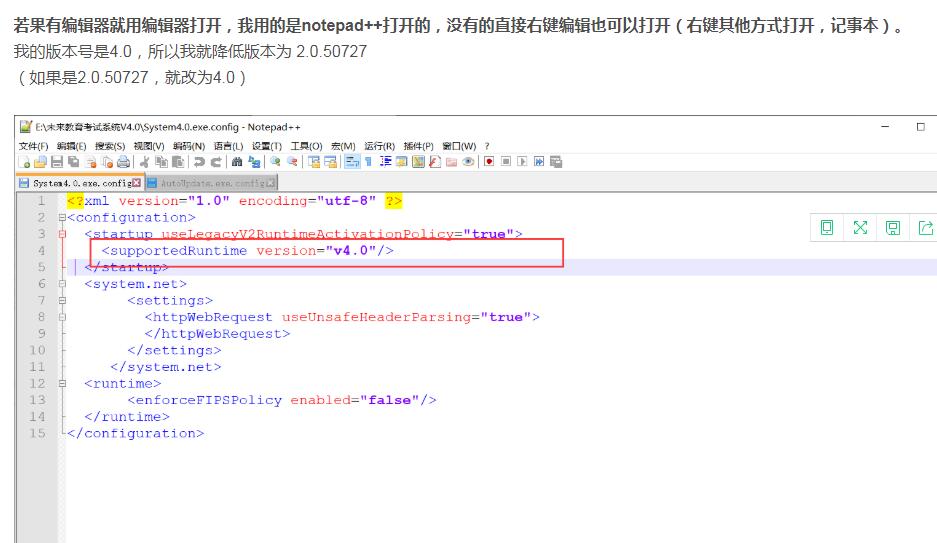This screenshot has height=543, width=937.
Task: Click the green save image floating icon
Action: coord(893,228)
